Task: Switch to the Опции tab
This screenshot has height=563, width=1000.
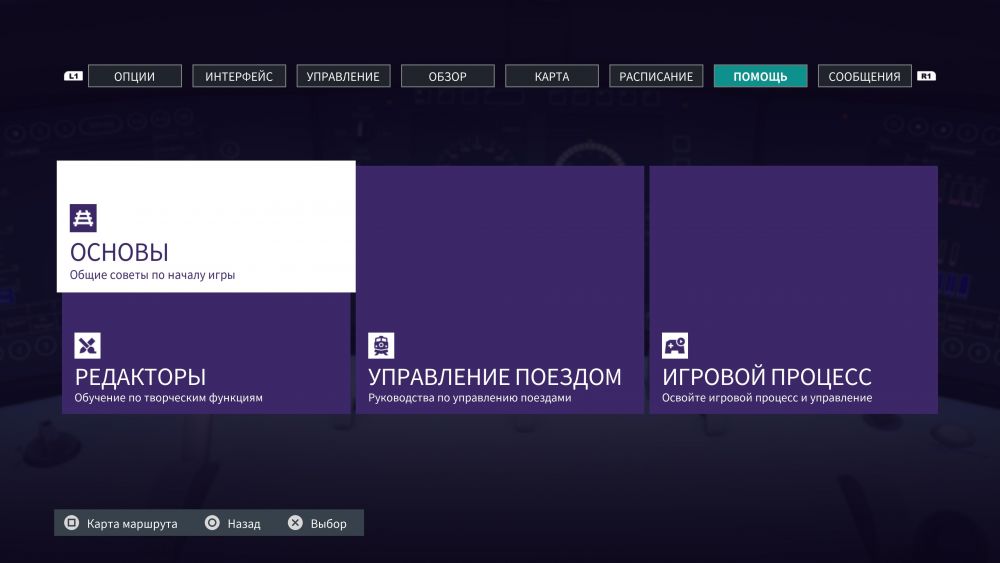Action: point(135,76)
